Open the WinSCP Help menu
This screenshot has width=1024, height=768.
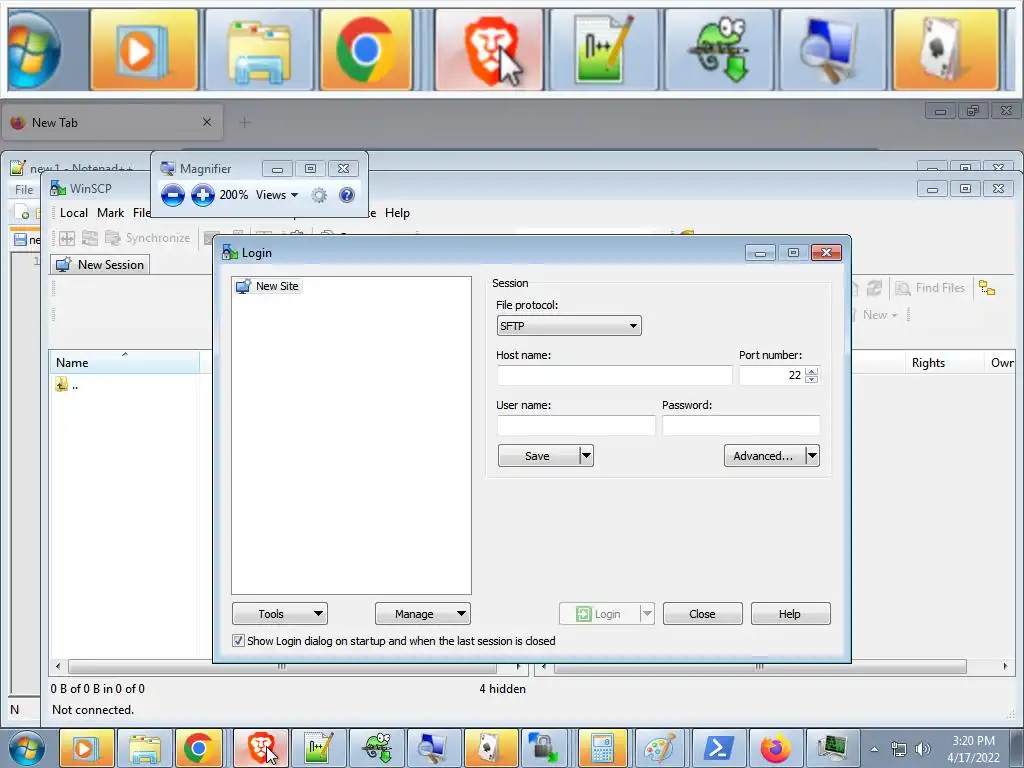coord(397,213)
